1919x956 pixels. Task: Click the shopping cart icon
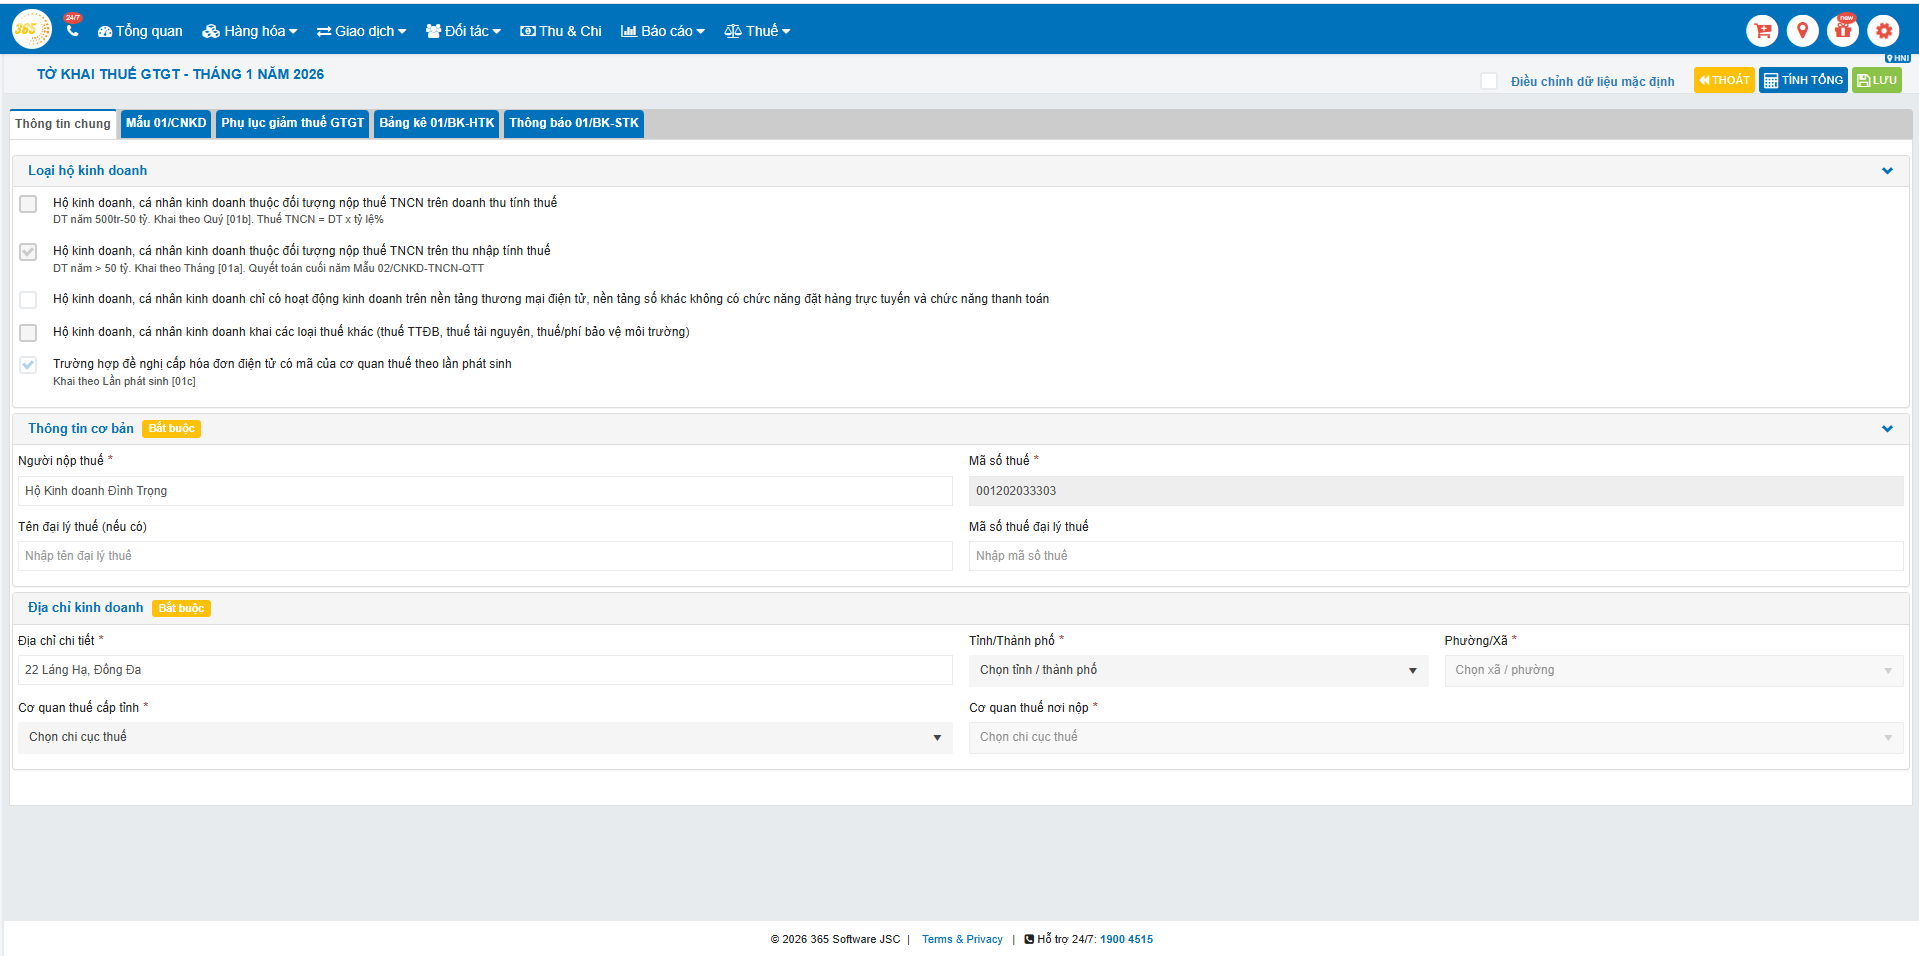pos(1762,31)
